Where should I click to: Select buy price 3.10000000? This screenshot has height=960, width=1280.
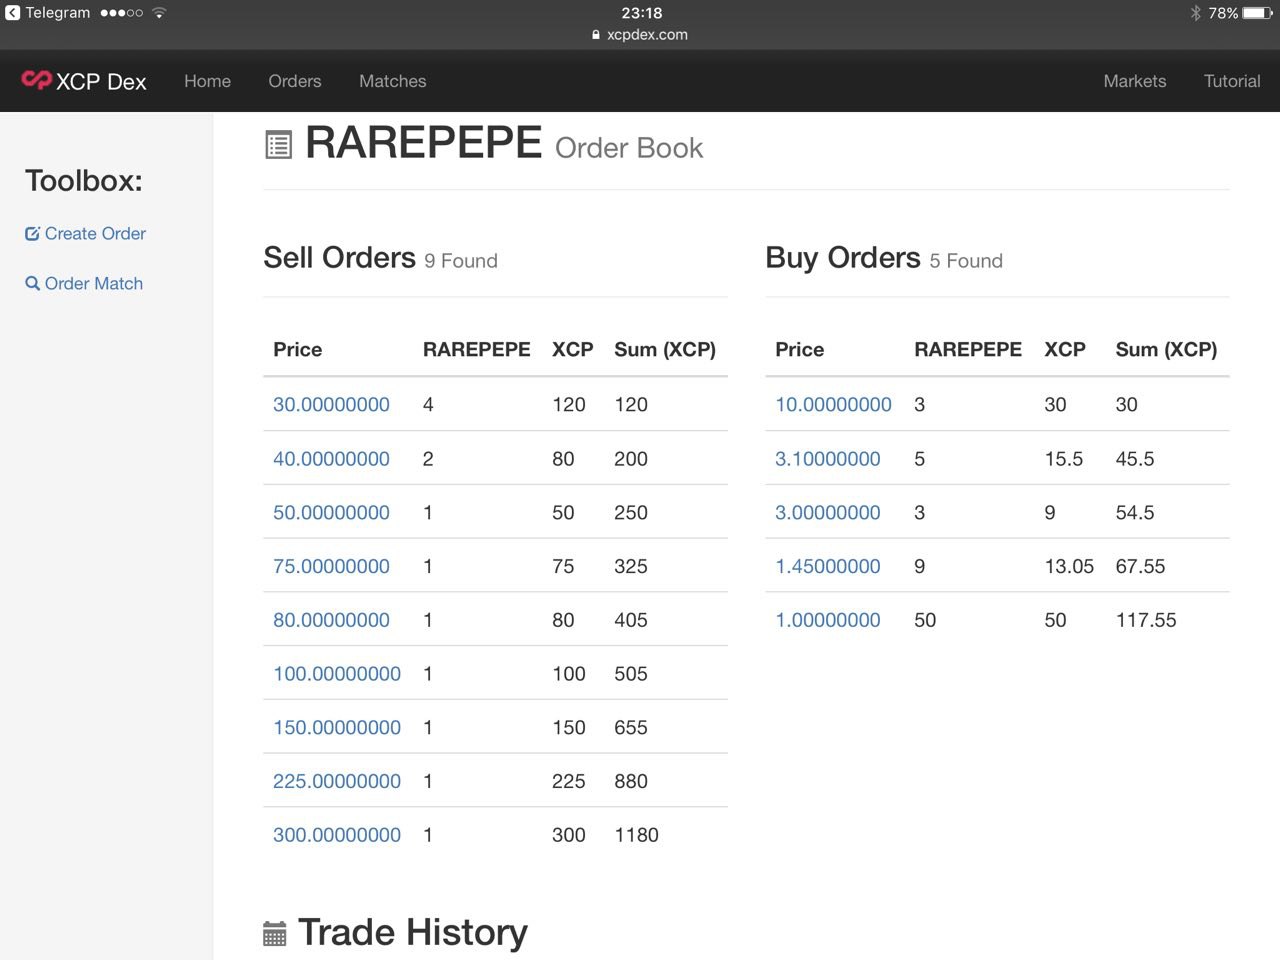click(x=828, y=459)
